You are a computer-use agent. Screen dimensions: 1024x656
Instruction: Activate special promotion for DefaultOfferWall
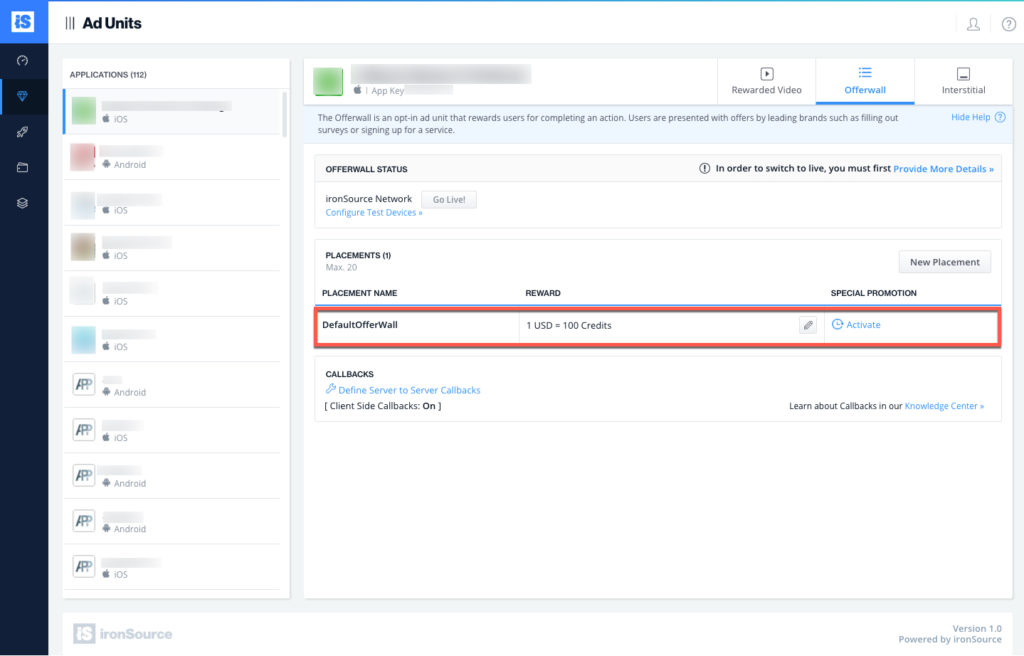coord(857,325)
